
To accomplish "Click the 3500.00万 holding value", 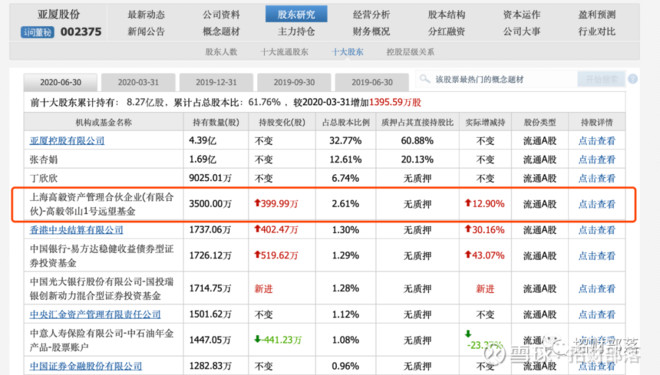I will tap(210, 204).
